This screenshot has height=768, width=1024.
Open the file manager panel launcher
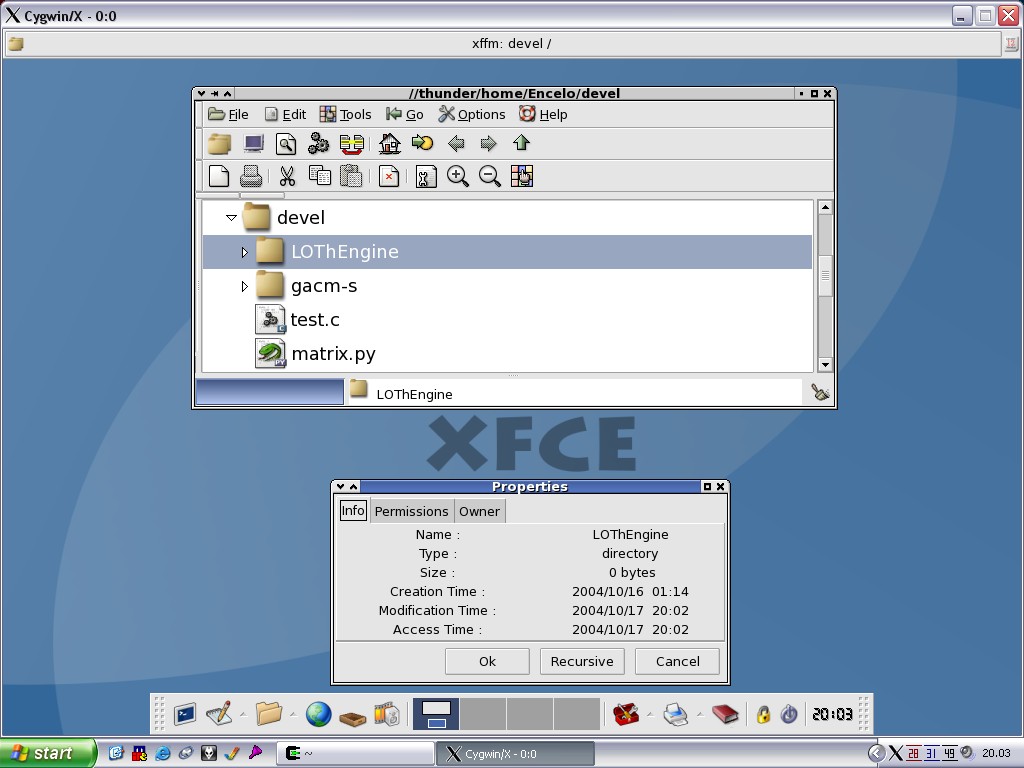tap(268, 714)
